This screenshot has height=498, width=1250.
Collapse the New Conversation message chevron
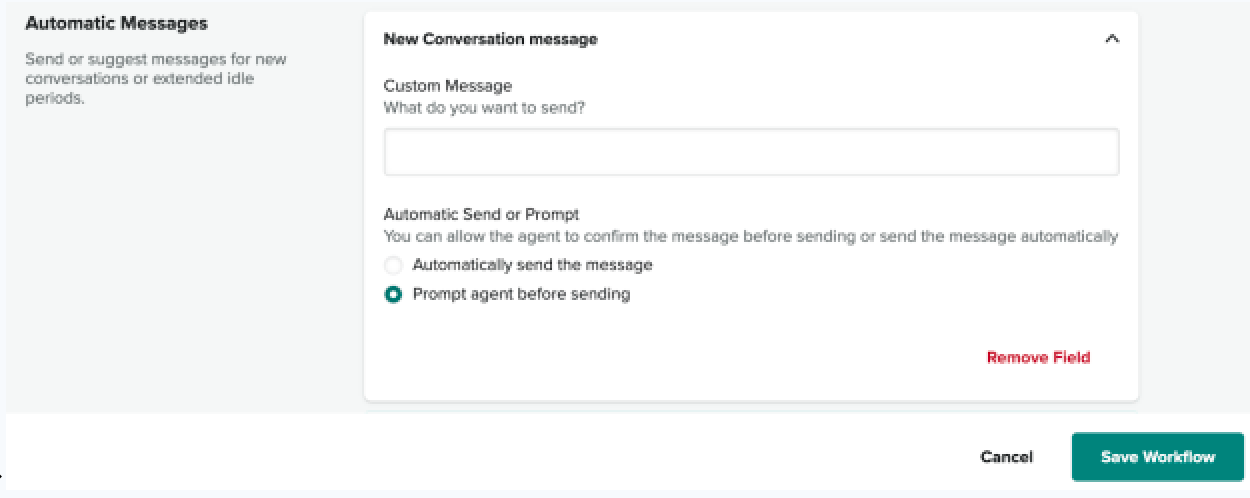click(1111, 40)
